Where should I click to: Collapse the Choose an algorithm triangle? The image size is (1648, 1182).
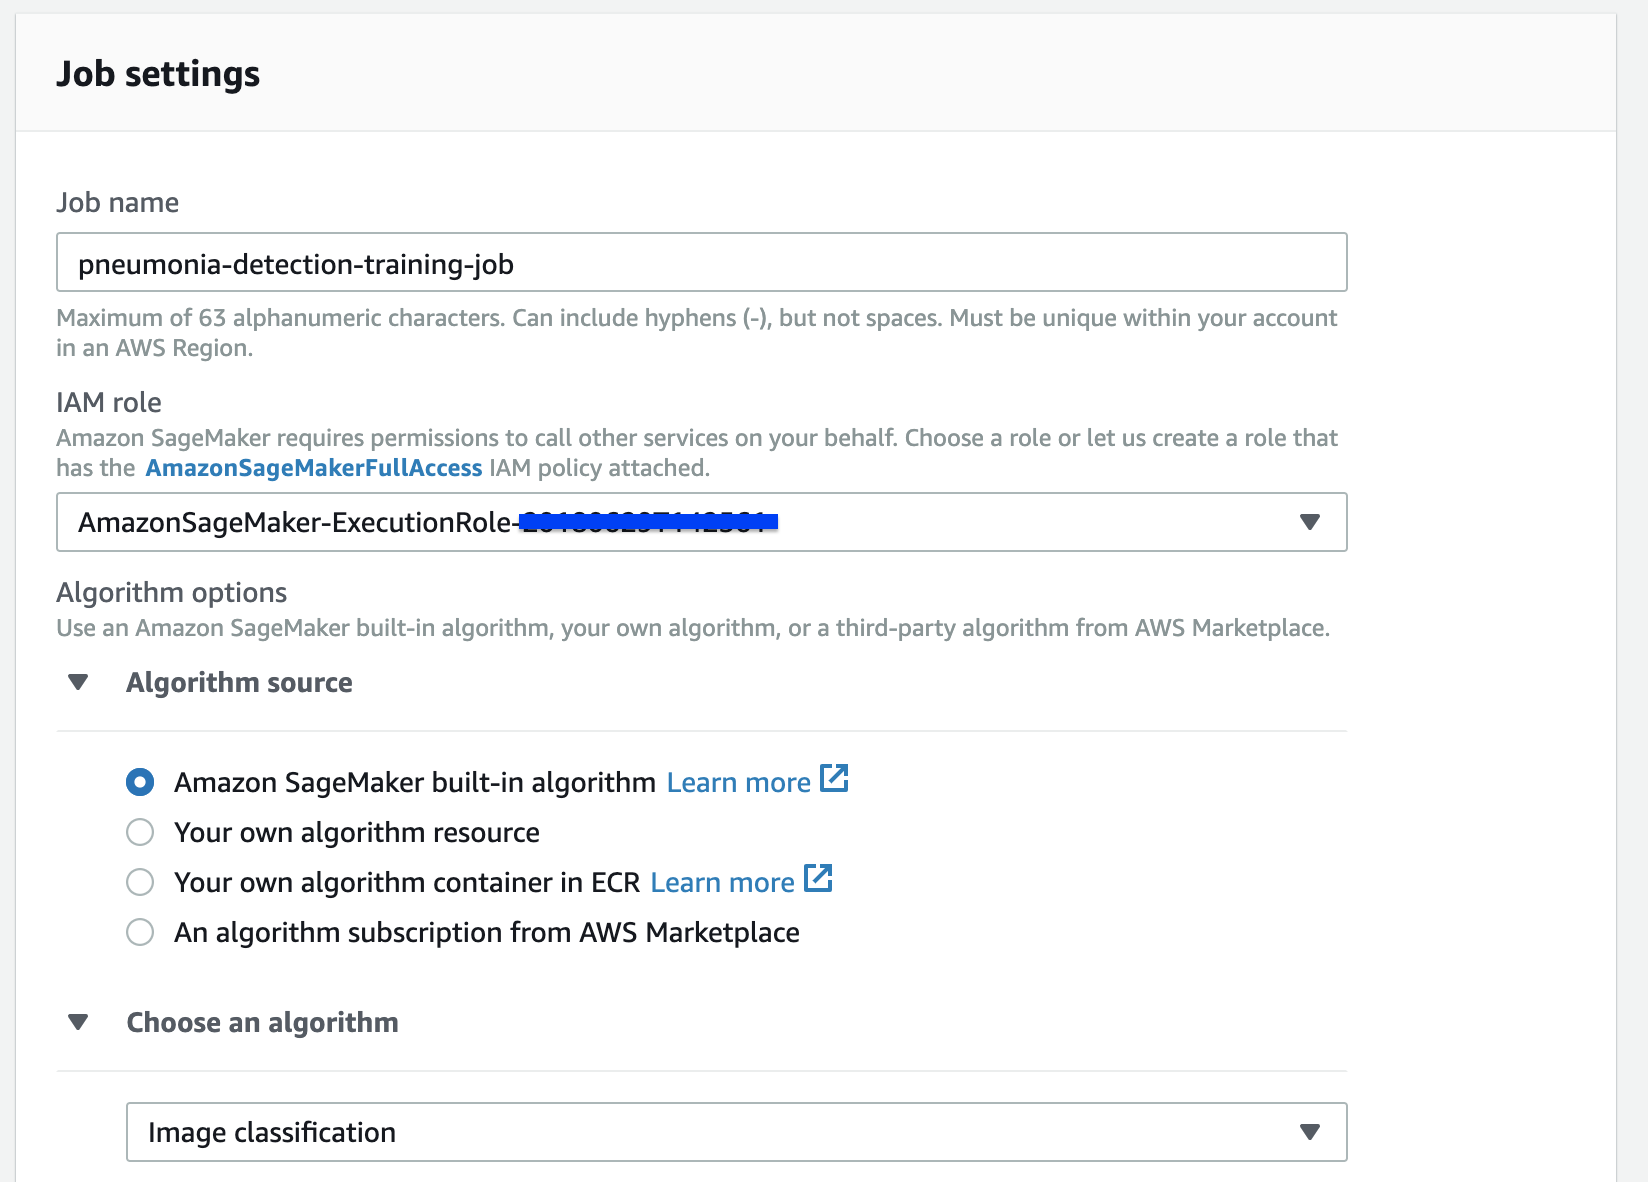pos(78,1023)
